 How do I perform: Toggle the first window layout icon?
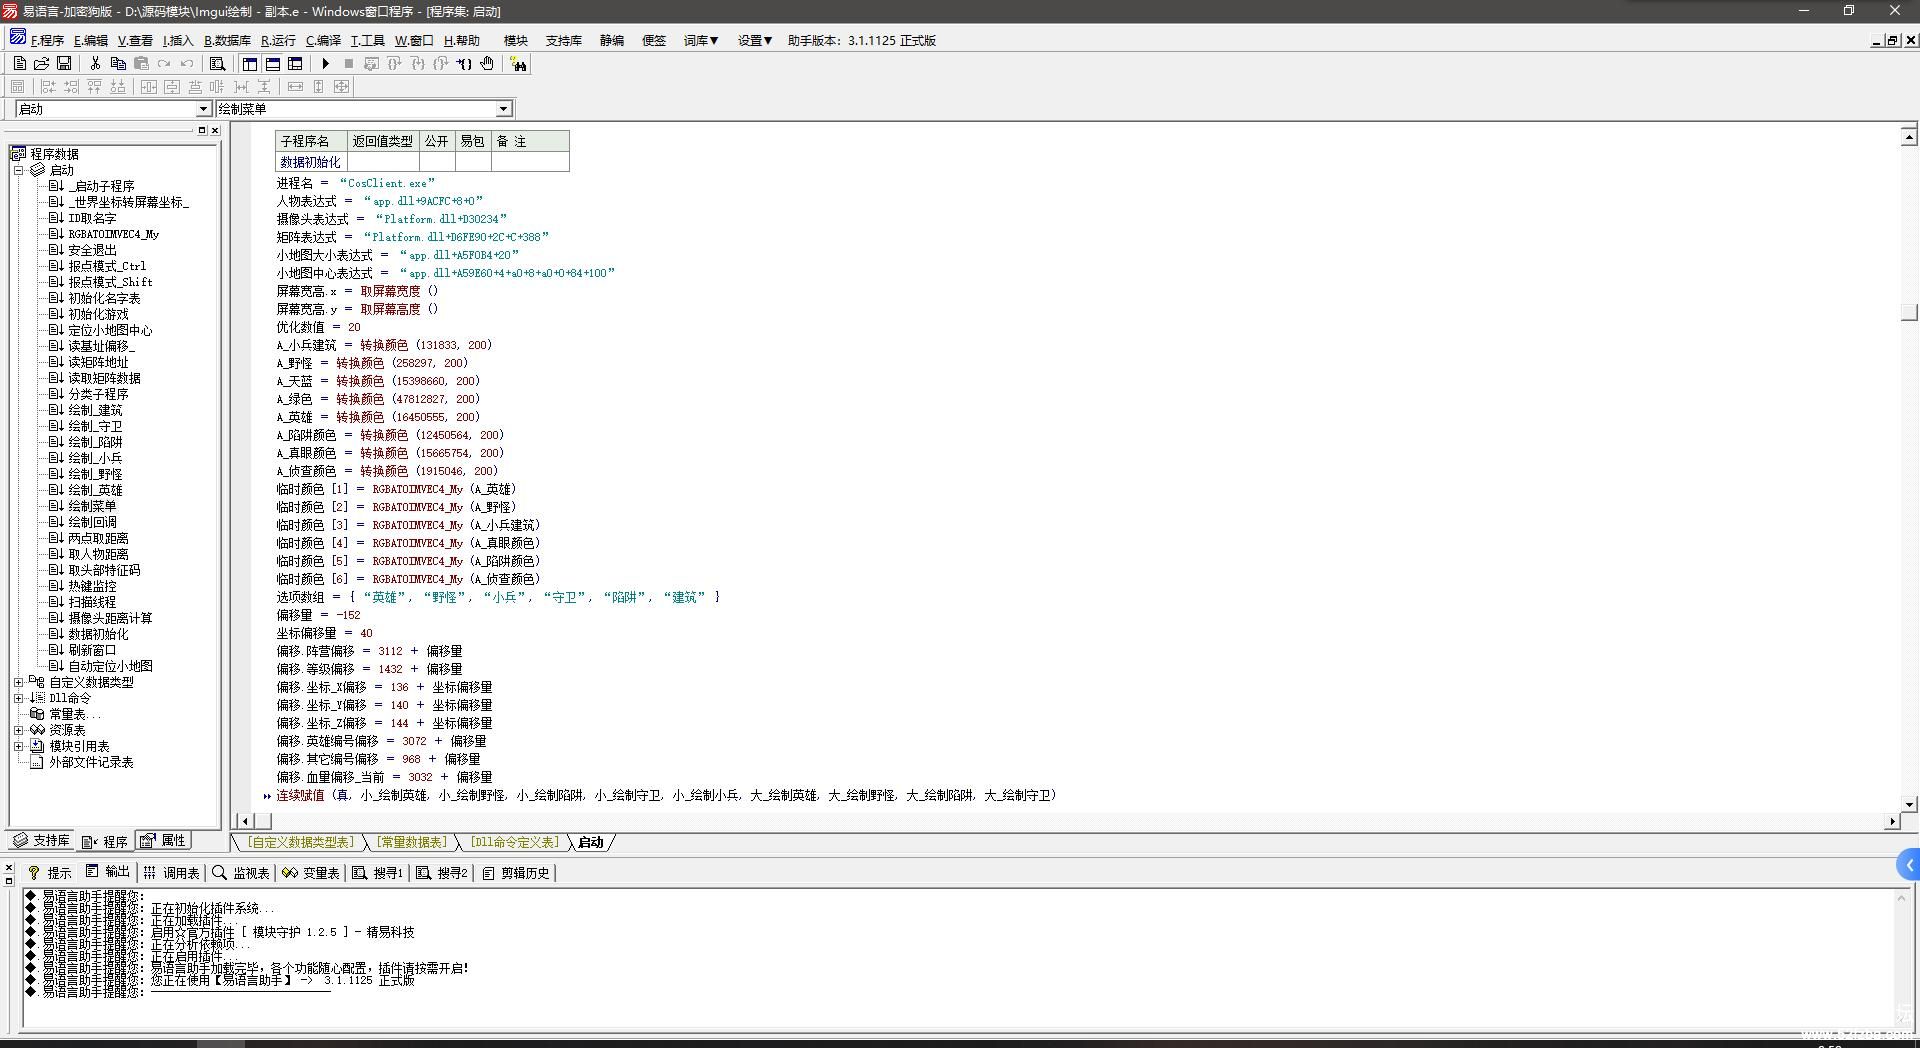[250, 63]
